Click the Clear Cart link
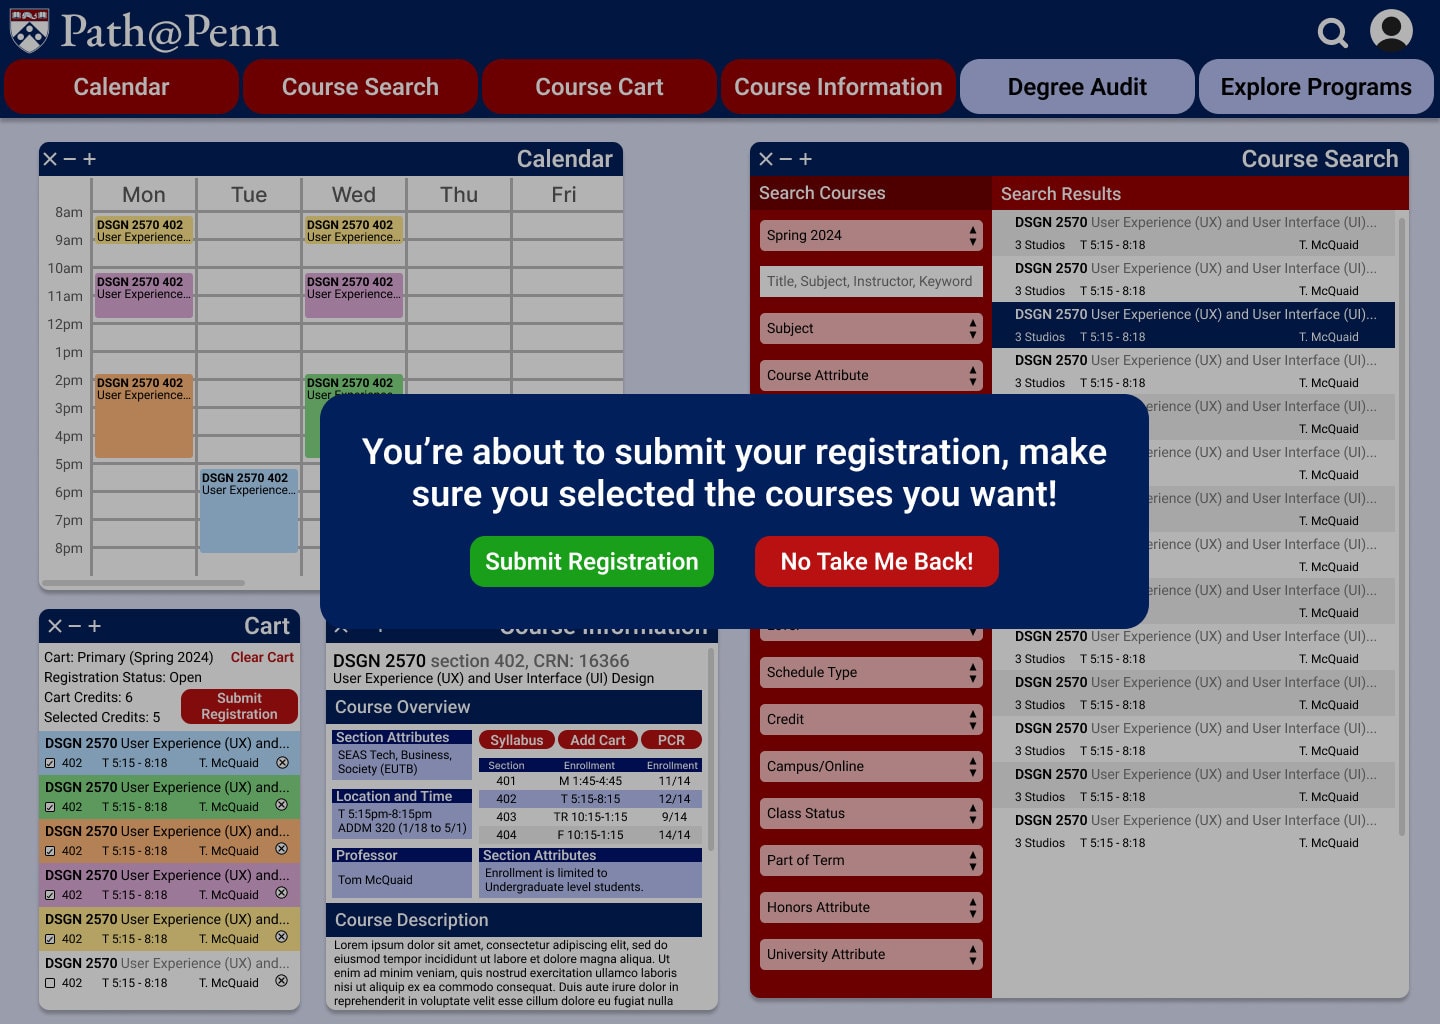 (262, 657)
